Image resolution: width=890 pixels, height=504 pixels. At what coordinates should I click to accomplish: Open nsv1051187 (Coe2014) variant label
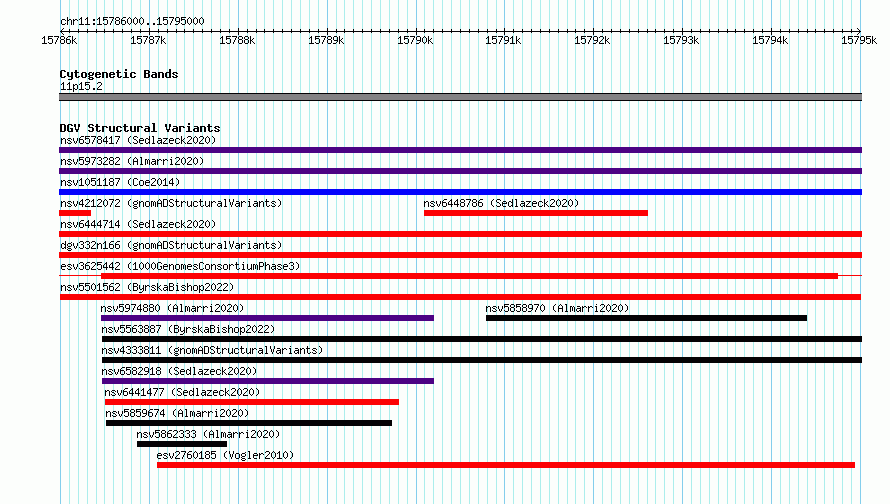click(x=120, y=182)
